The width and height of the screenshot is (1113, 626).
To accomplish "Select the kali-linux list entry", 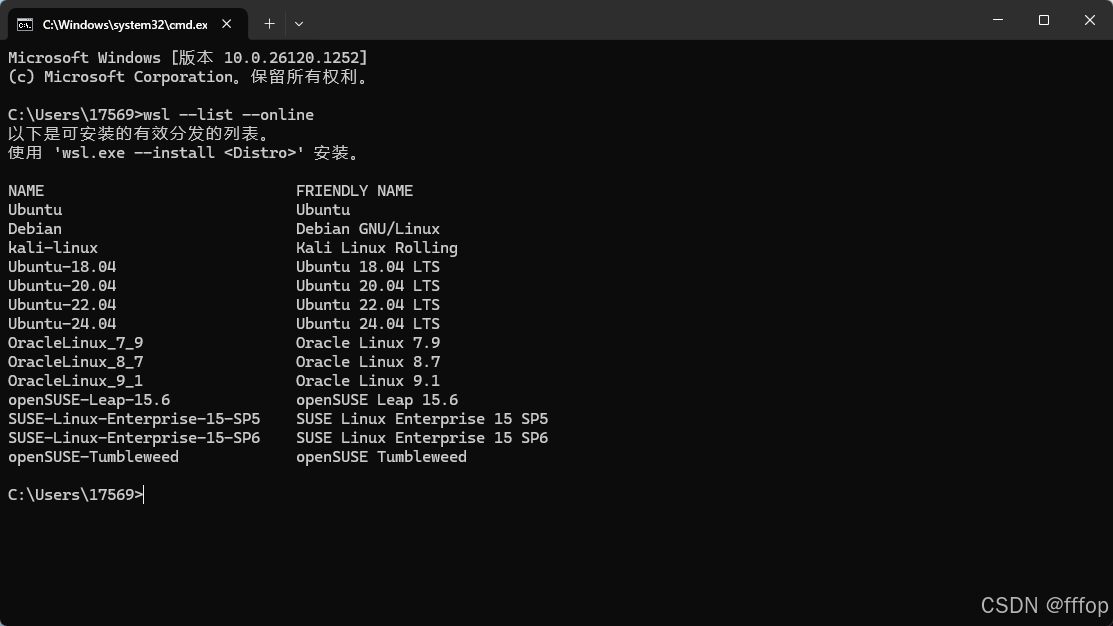I will [52, 247].
